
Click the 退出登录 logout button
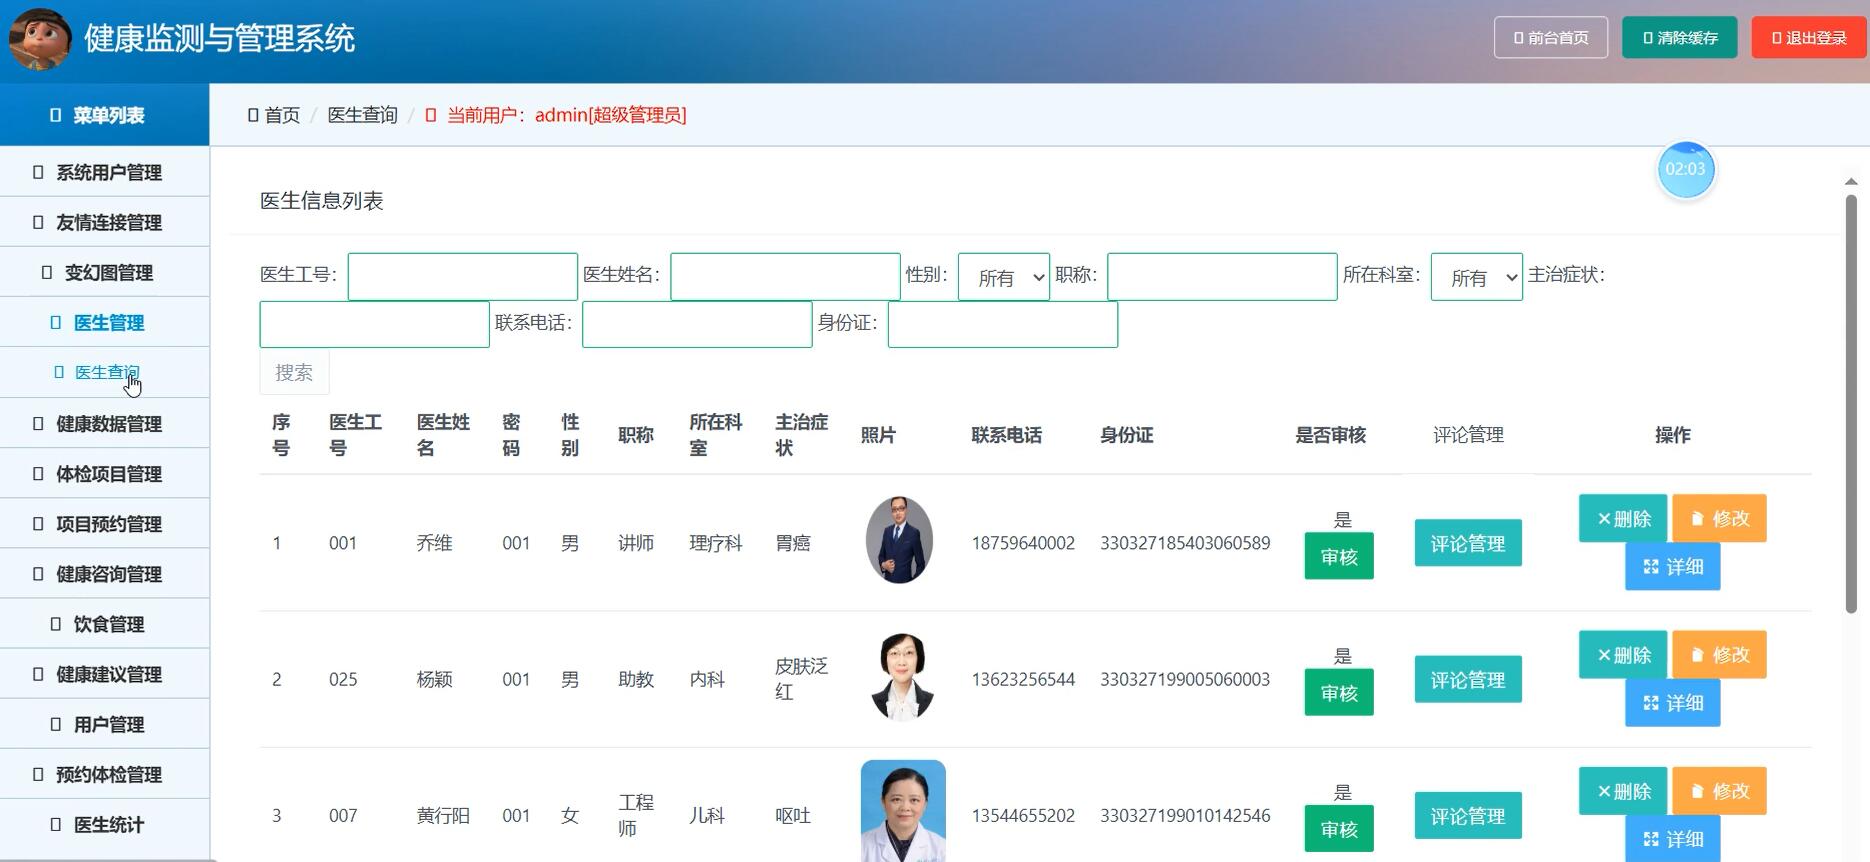click(x=1809, y=38)
